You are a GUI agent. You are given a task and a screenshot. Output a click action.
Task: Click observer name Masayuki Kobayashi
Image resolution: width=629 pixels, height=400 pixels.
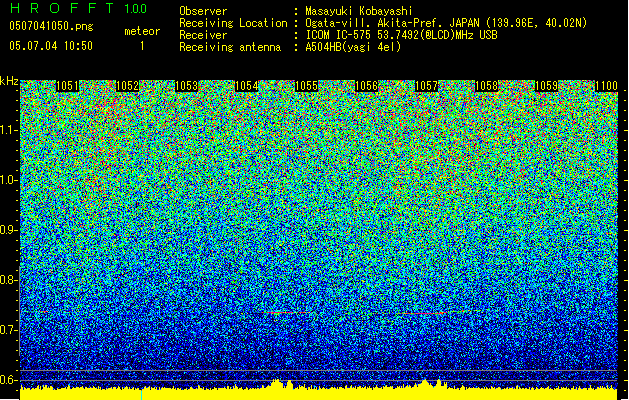[x=359, y=11]
